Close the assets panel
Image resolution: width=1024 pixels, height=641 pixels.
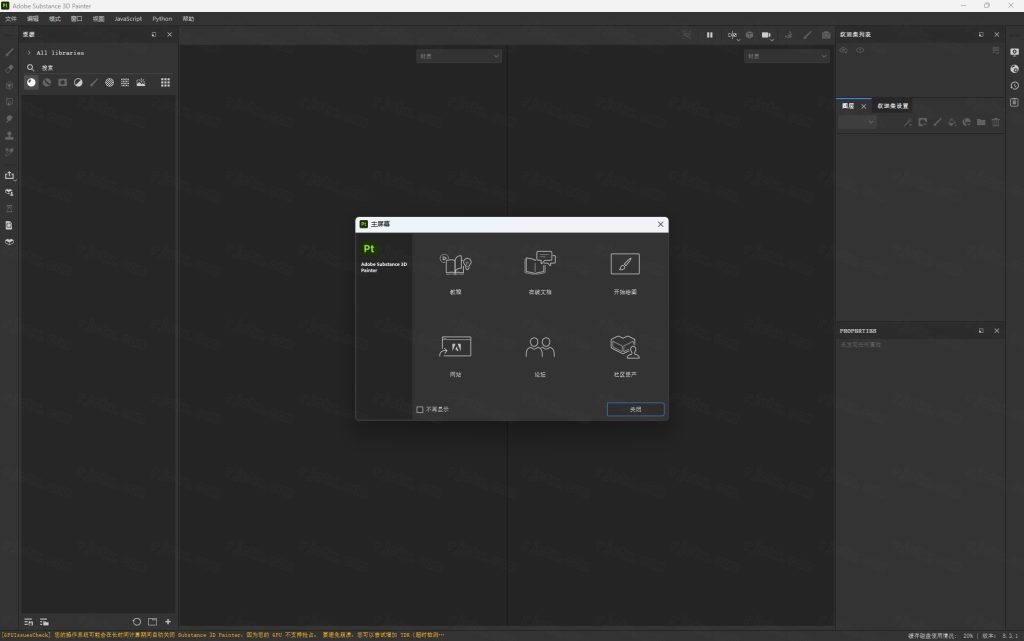170,35
